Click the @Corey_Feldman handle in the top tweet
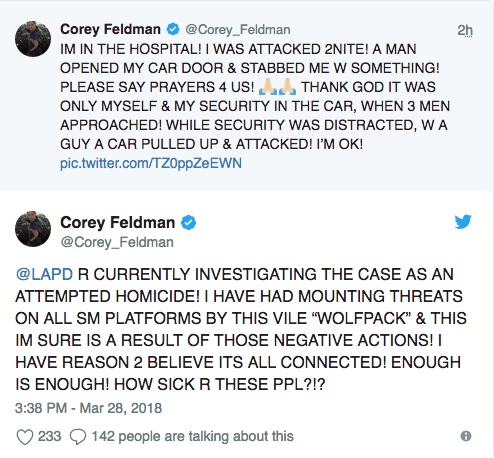The height and width of the screenshot is (458, 494). (x=238, y=30)
